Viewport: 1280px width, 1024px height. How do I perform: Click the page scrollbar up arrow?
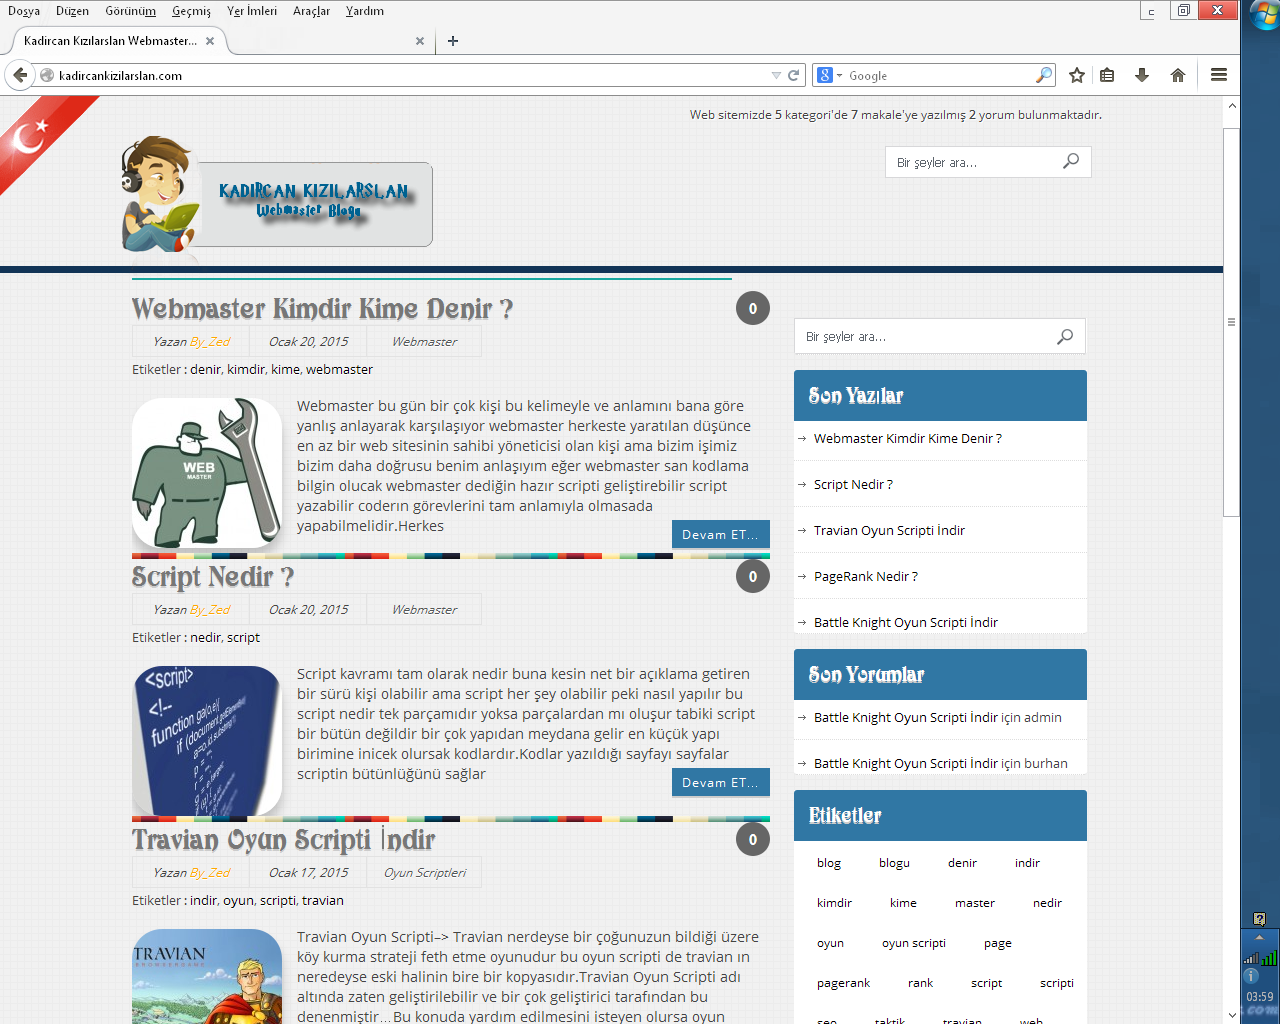1232,105
